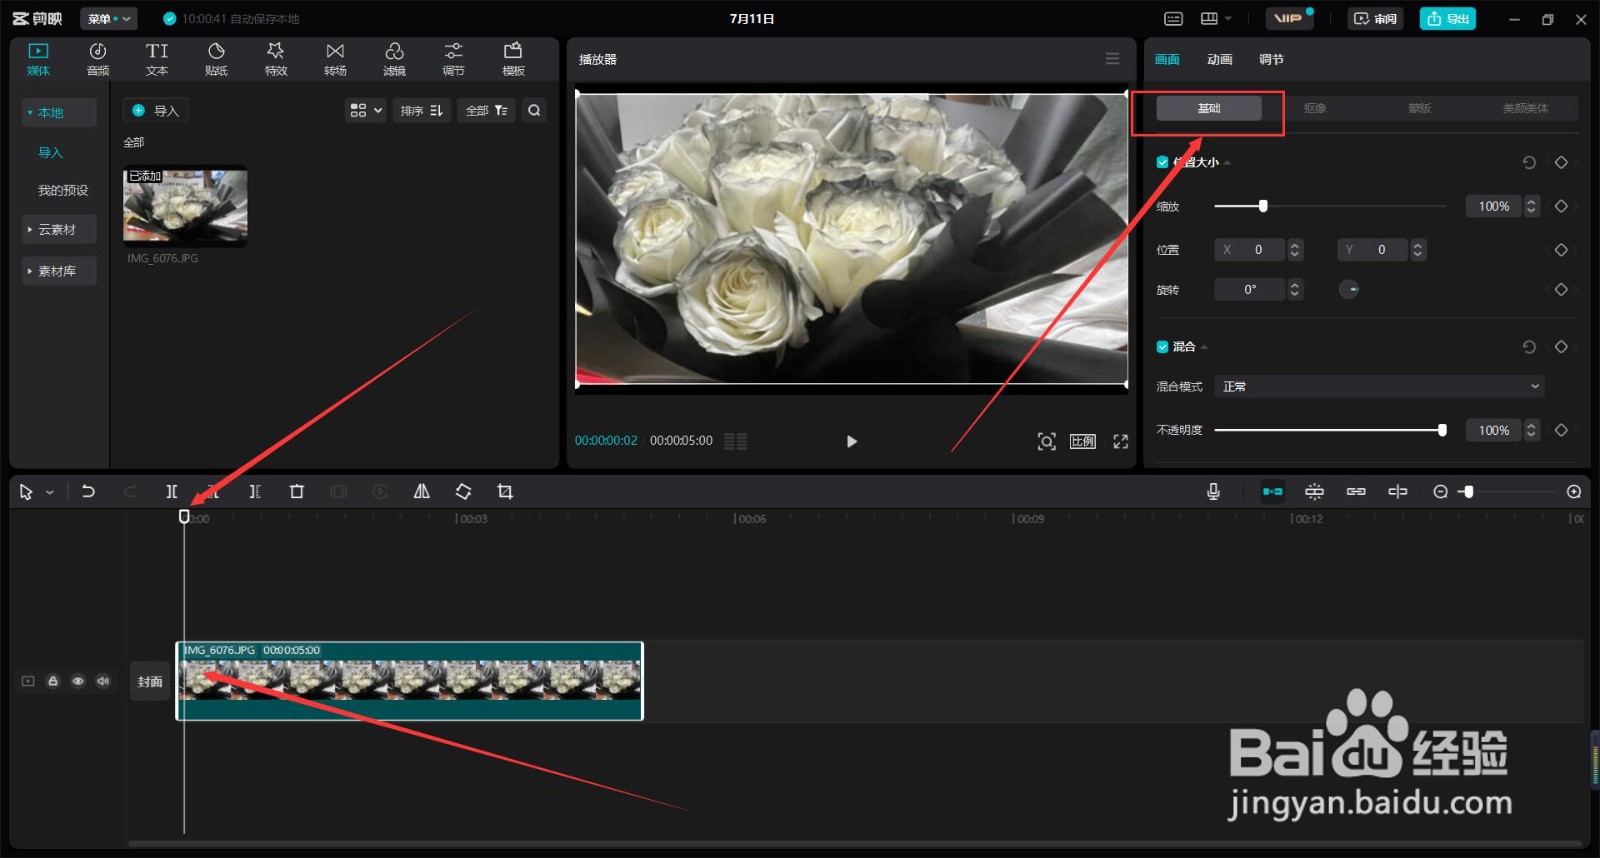
Task: Toggle auto snapping in timeline
Action: point(1314,491)
